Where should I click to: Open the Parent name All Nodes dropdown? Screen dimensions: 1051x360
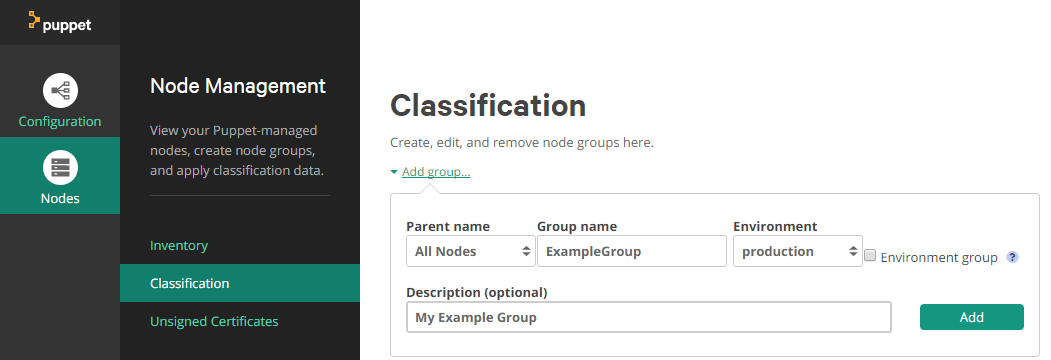pyautogui.click(x=471, y=251)
